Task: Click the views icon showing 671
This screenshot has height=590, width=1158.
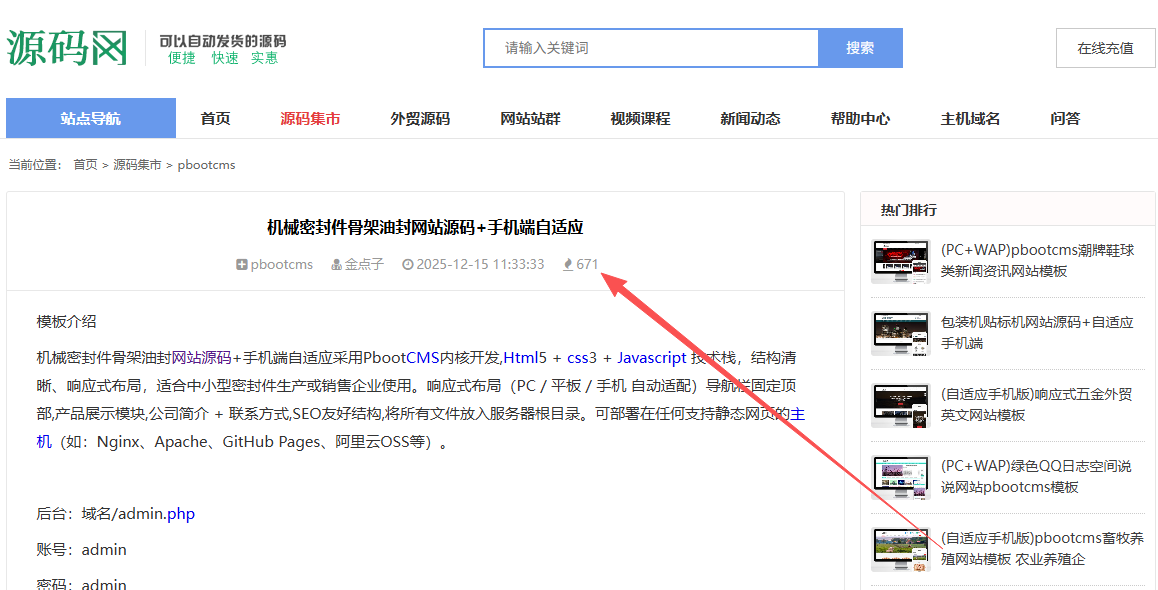Action: click(566, 264)
